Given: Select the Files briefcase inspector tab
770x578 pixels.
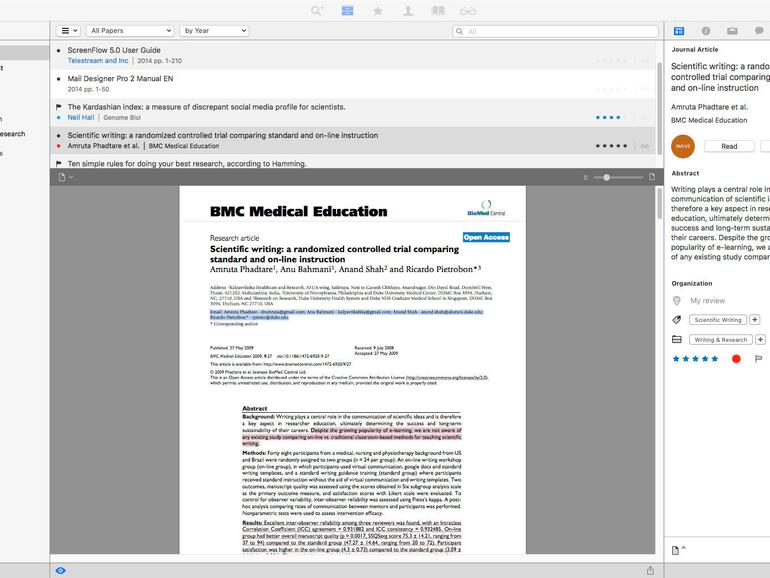Looking at the screenshot, I should coord(732,31).
